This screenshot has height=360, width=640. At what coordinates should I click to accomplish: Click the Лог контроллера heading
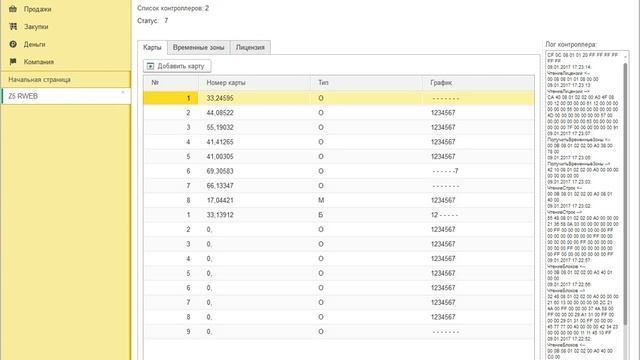(571, 44)
